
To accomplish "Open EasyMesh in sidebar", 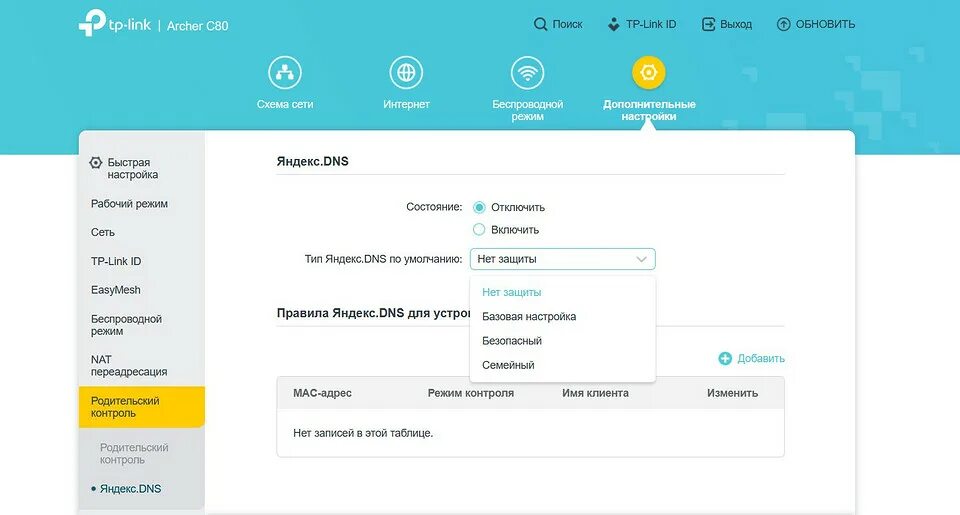I will click(116, 290).
